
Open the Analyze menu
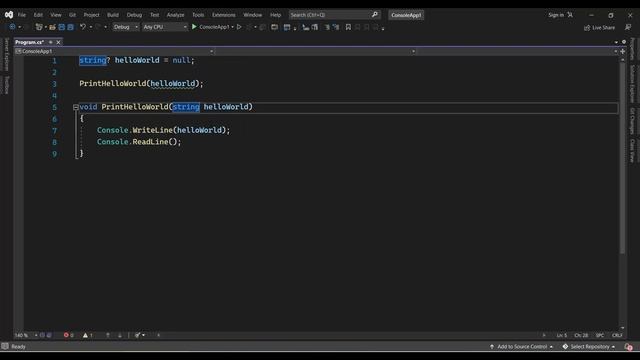point(176,15)
